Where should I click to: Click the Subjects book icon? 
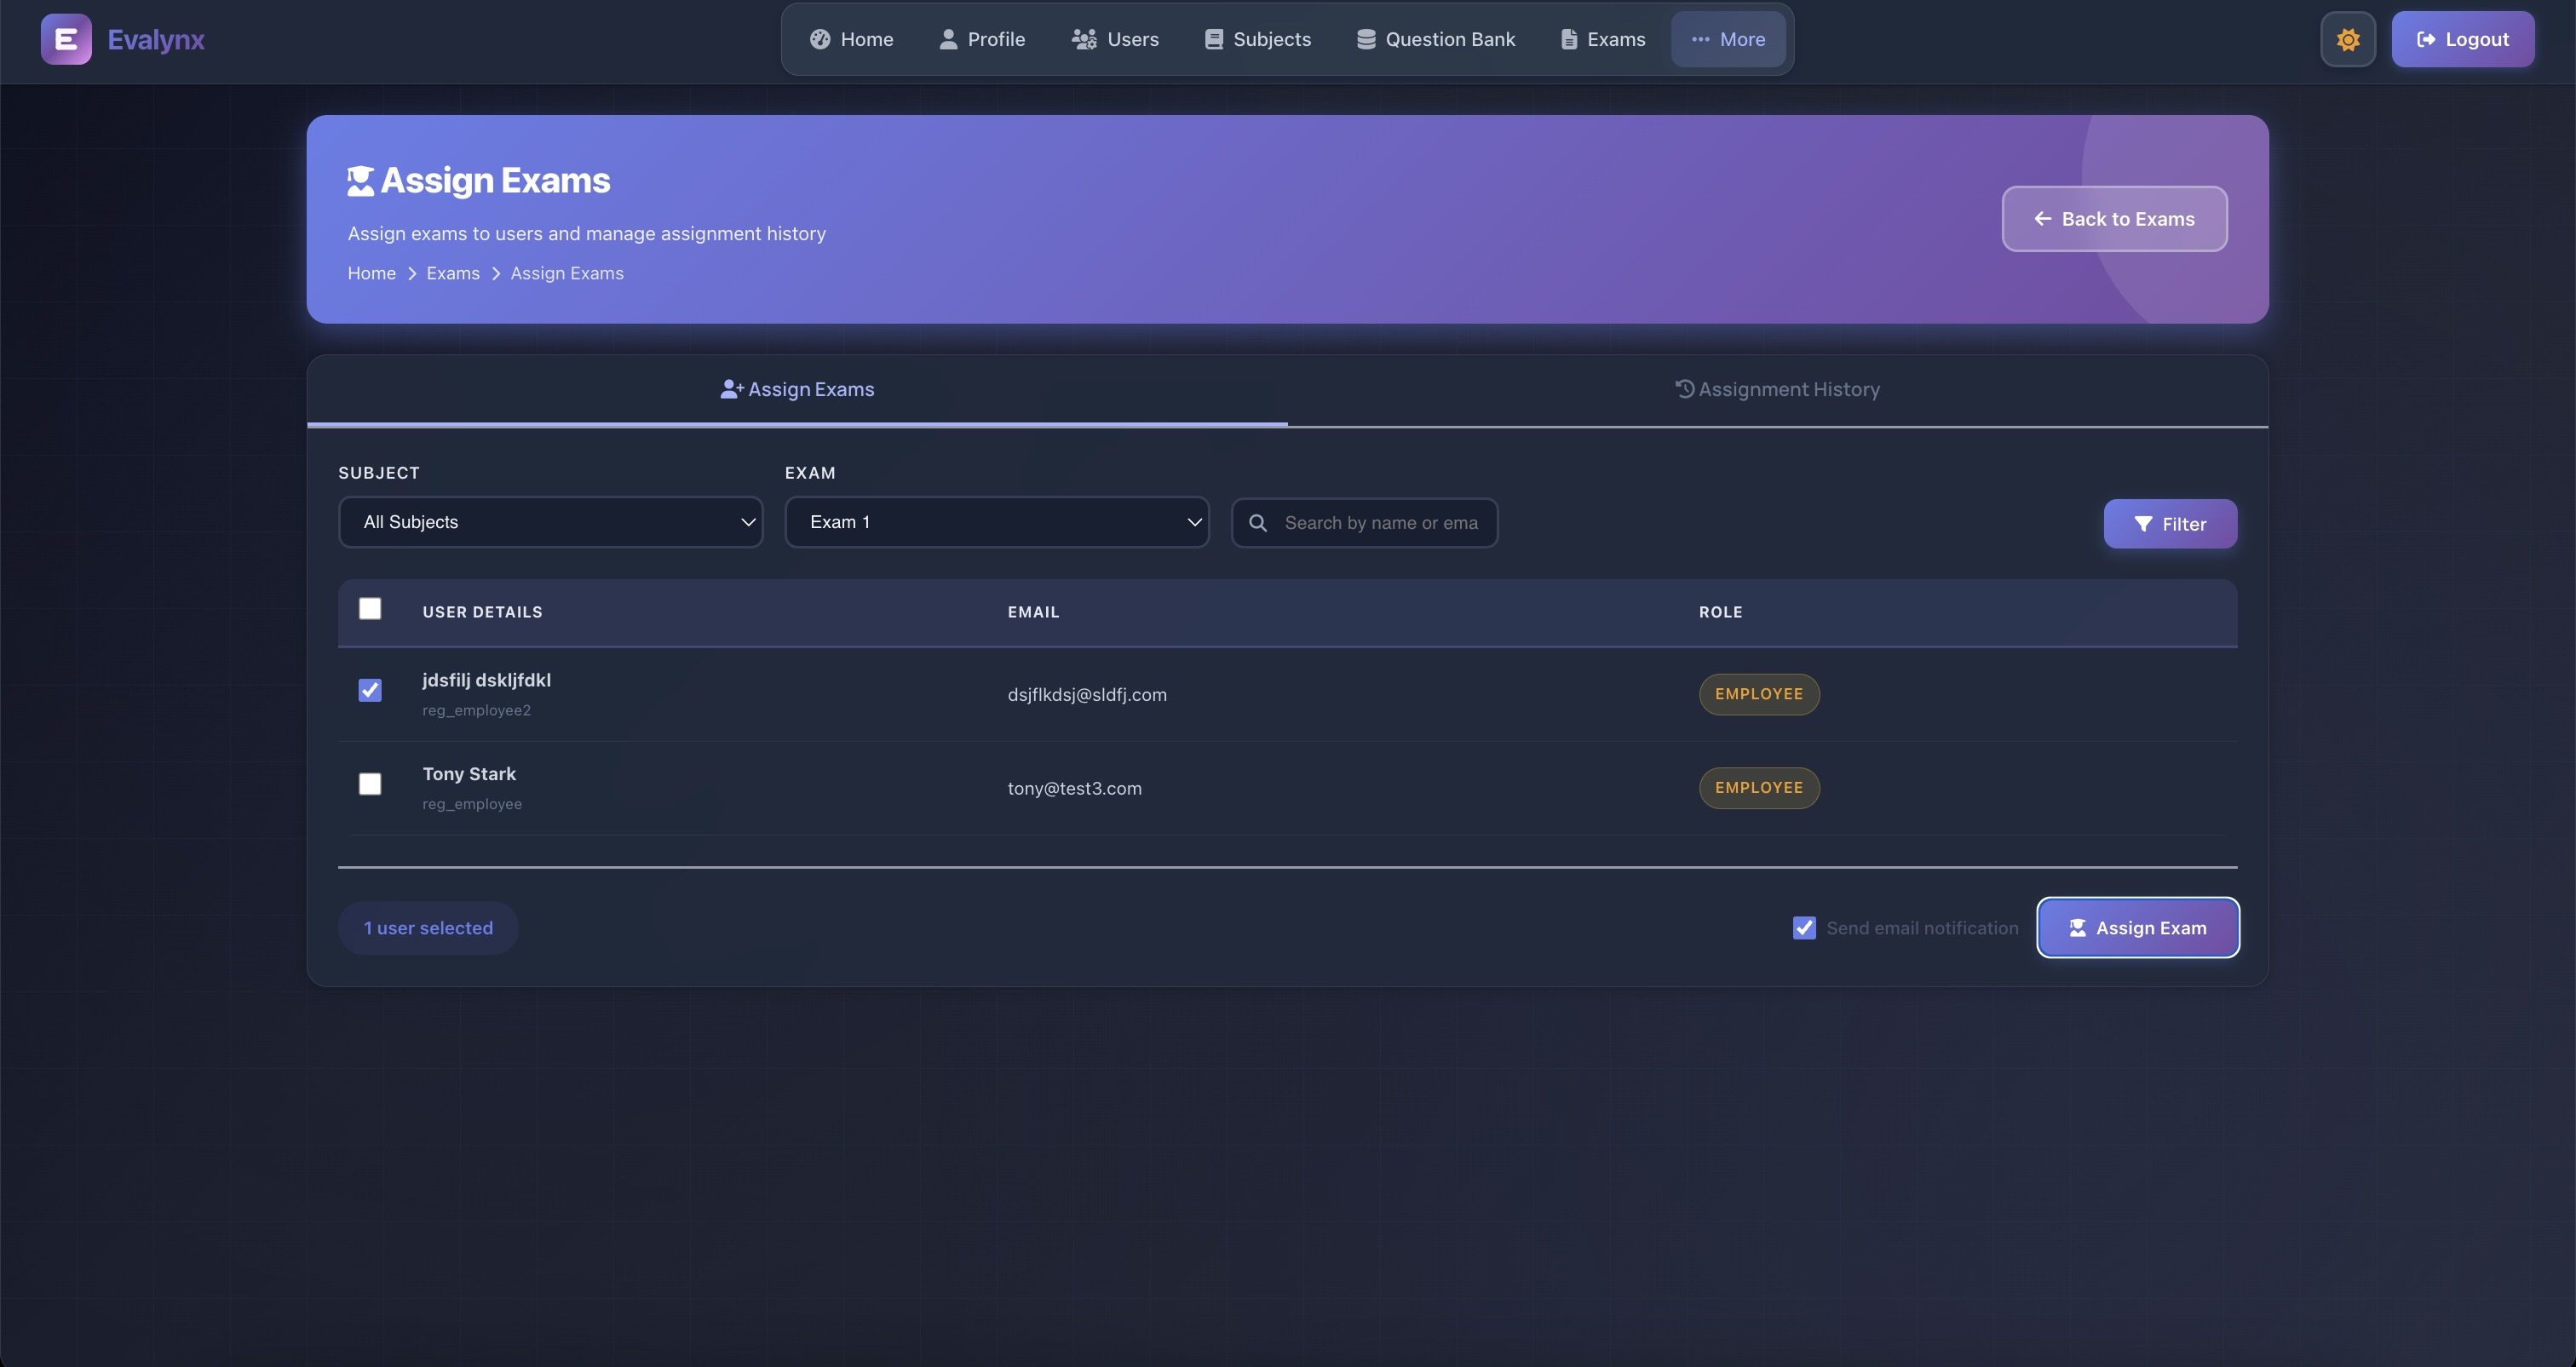(1213, 39)
